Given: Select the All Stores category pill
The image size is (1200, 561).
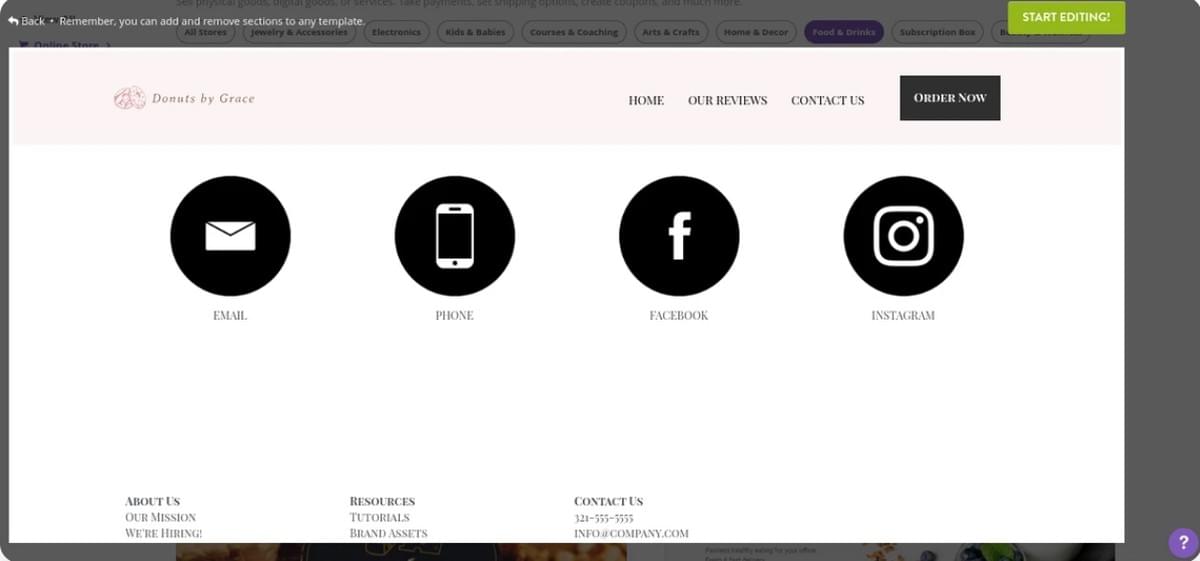Looking at the screenshot, I should click(206, 32).
